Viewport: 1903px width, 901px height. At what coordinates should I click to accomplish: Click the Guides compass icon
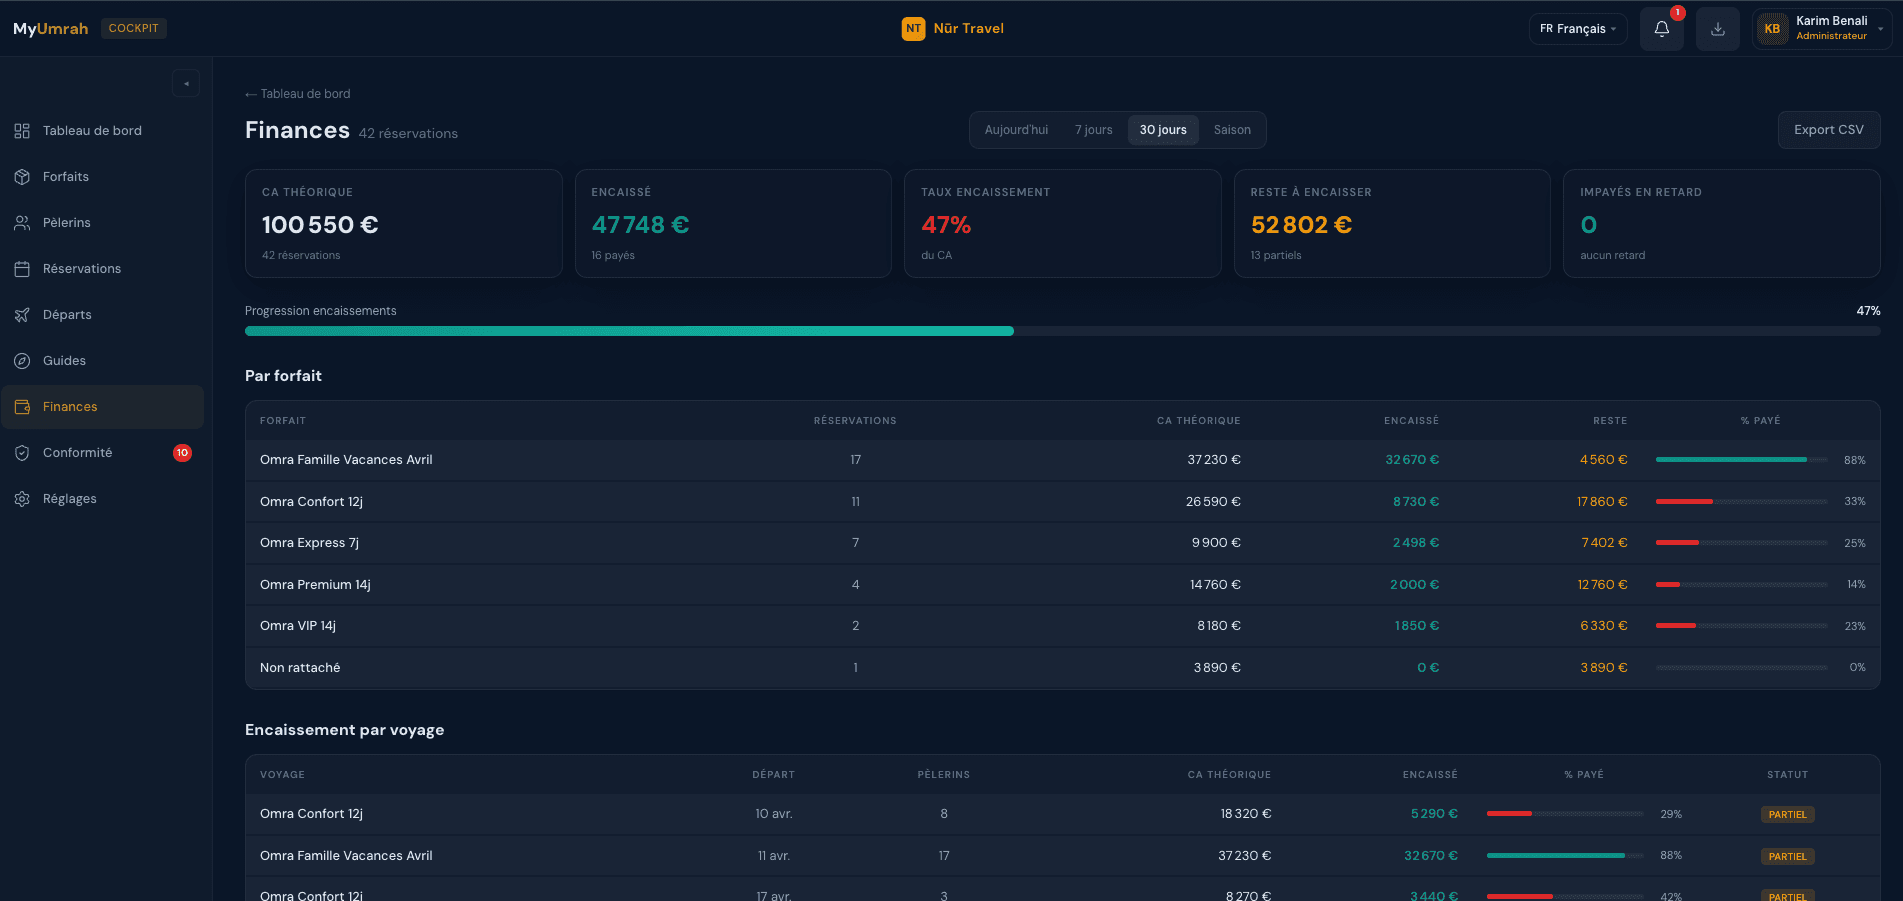[22, 361]
